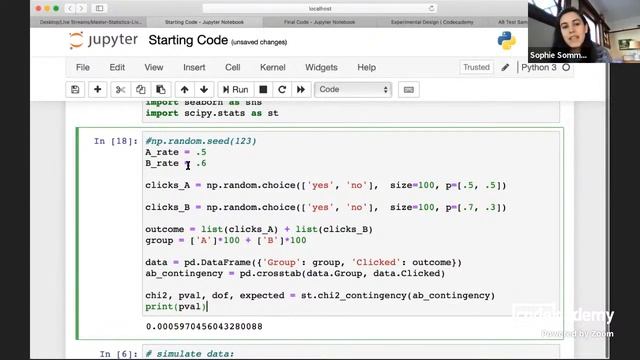The height and width of the screenshot is (360, 640).
Task: Click the B_rate .6 line
Action: click(x=176, y=163)
